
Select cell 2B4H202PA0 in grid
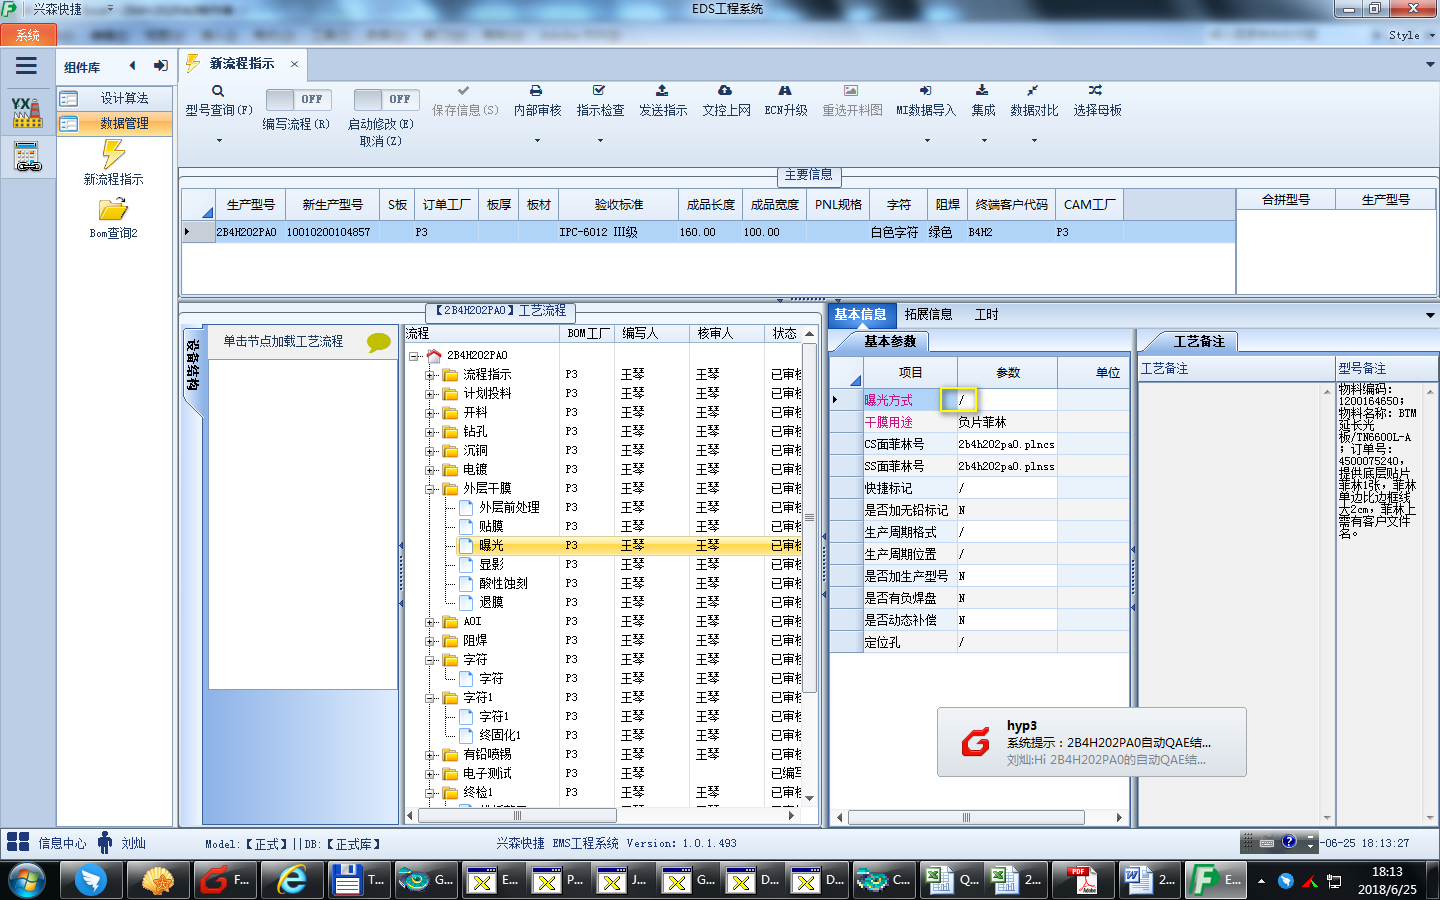click(x=247, y=232)
